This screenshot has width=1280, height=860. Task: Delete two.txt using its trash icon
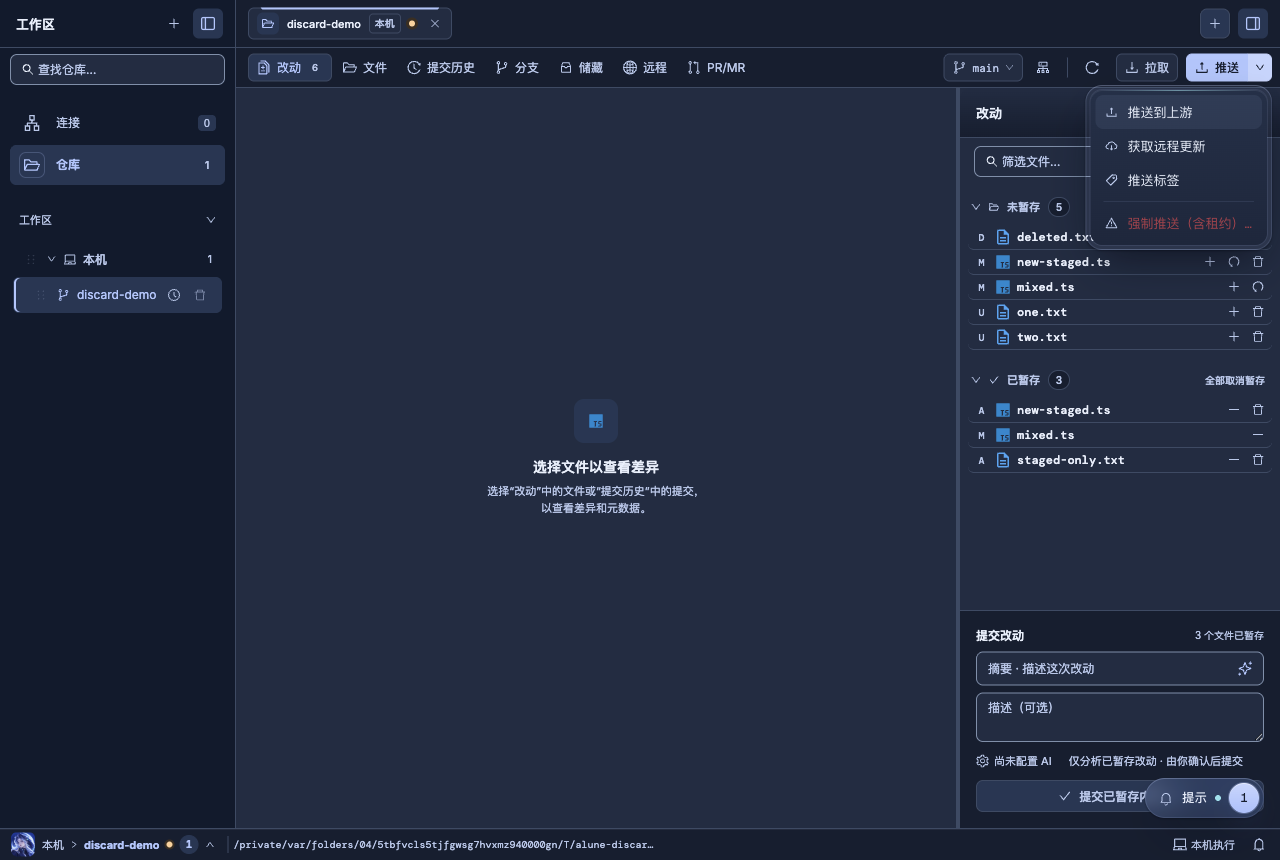[x=1258, y=337]
